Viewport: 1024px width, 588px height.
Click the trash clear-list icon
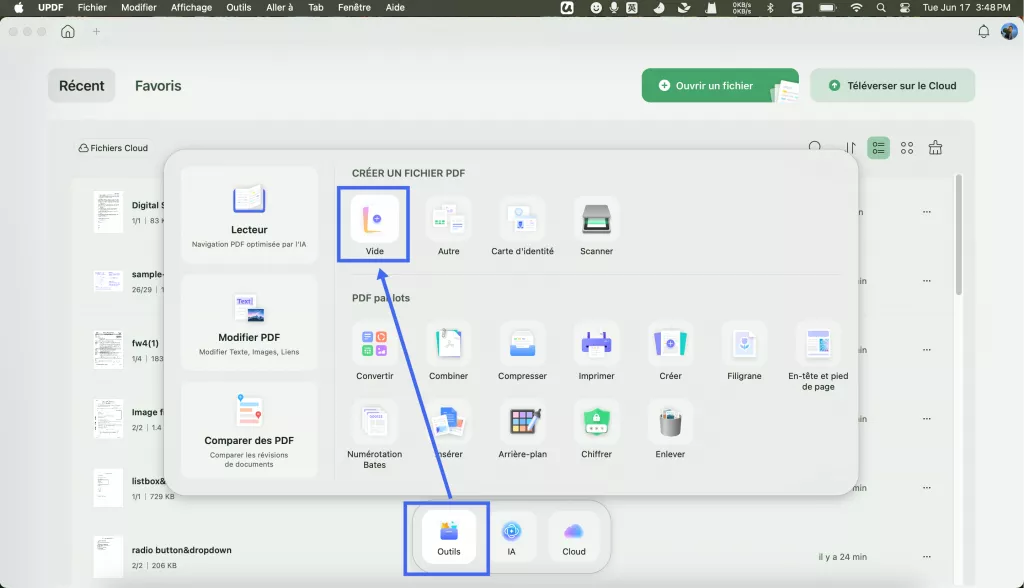click(x=935, y=148)
